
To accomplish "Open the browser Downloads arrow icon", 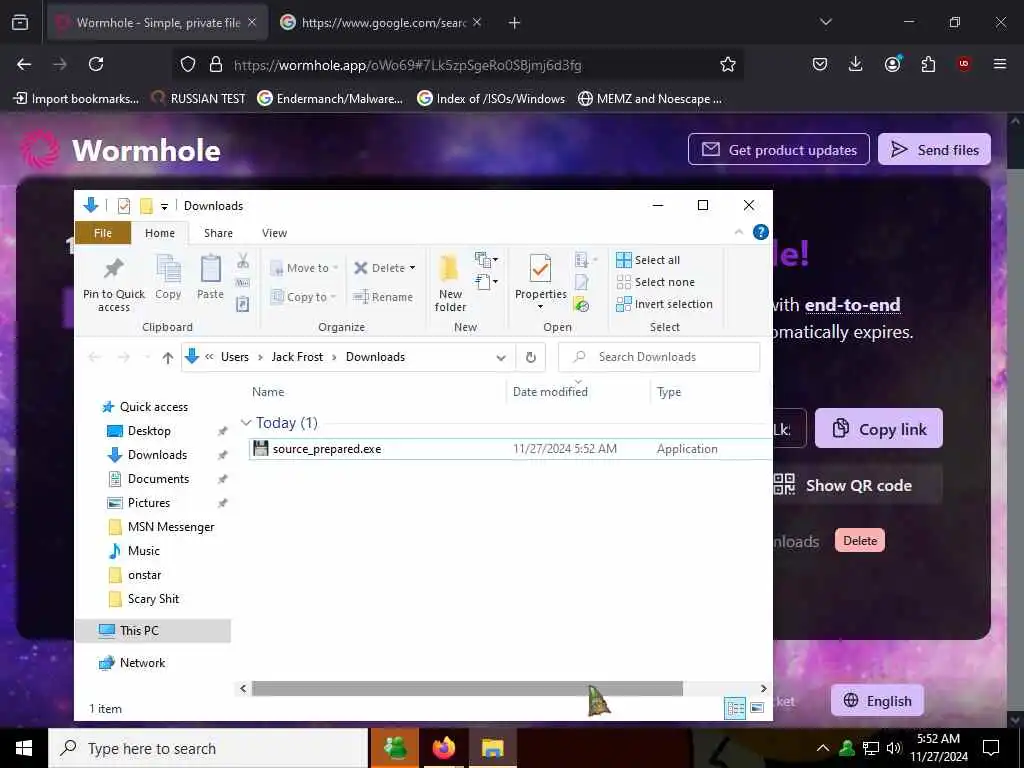I will tap(856, 64).
